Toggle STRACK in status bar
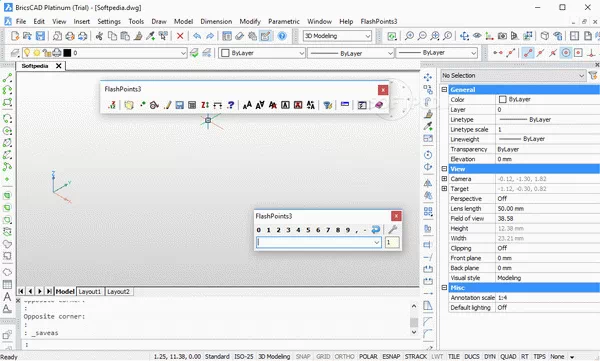 tap(416, 356)
